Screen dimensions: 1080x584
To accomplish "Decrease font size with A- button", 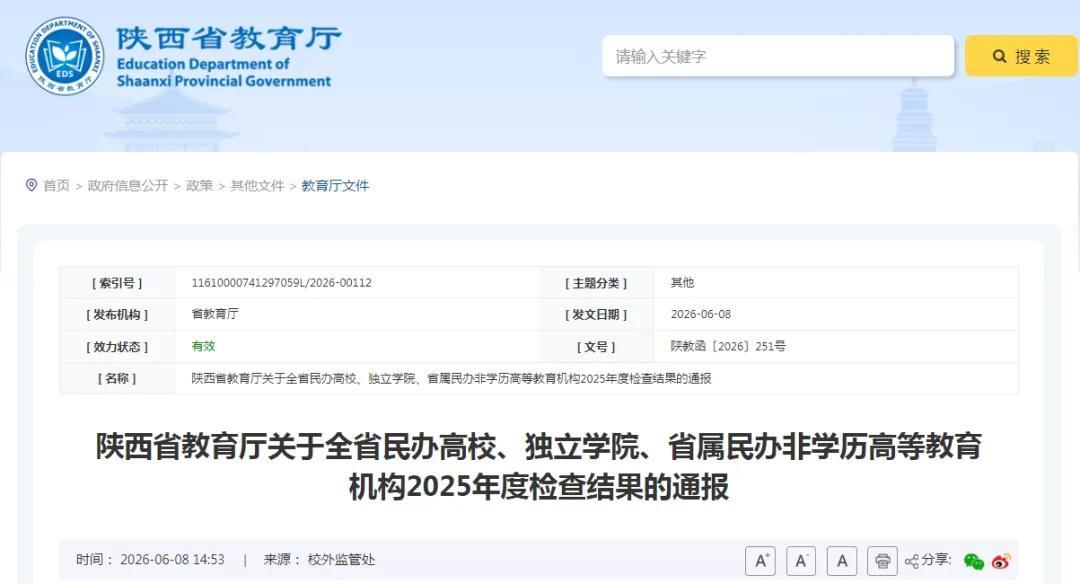I will pos(801,561).
